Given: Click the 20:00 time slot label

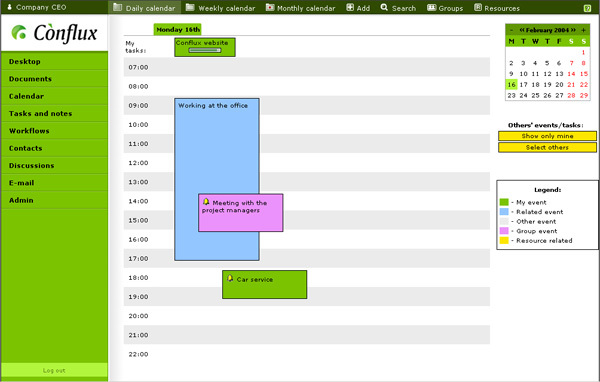Looking at the screenshot, I should point(138,316).
